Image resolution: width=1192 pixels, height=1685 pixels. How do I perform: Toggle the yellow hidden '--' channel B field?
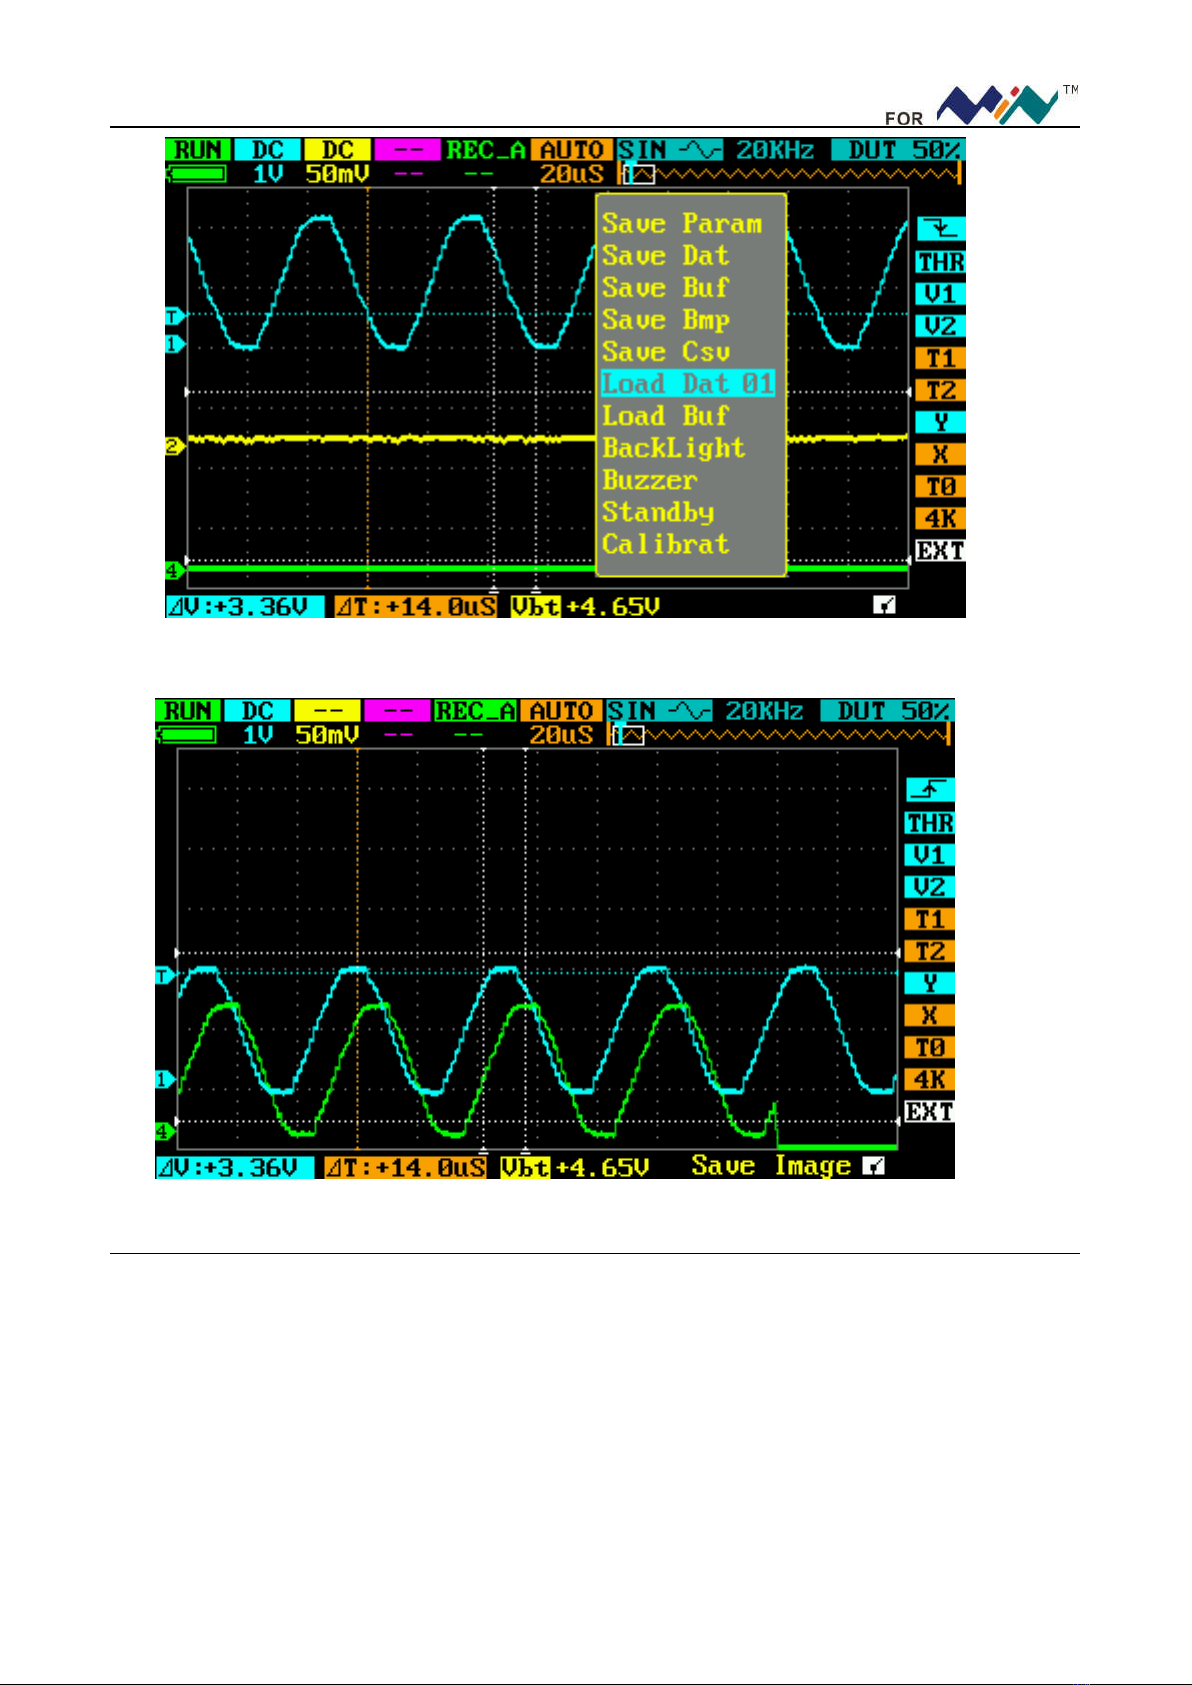point(327,711)
